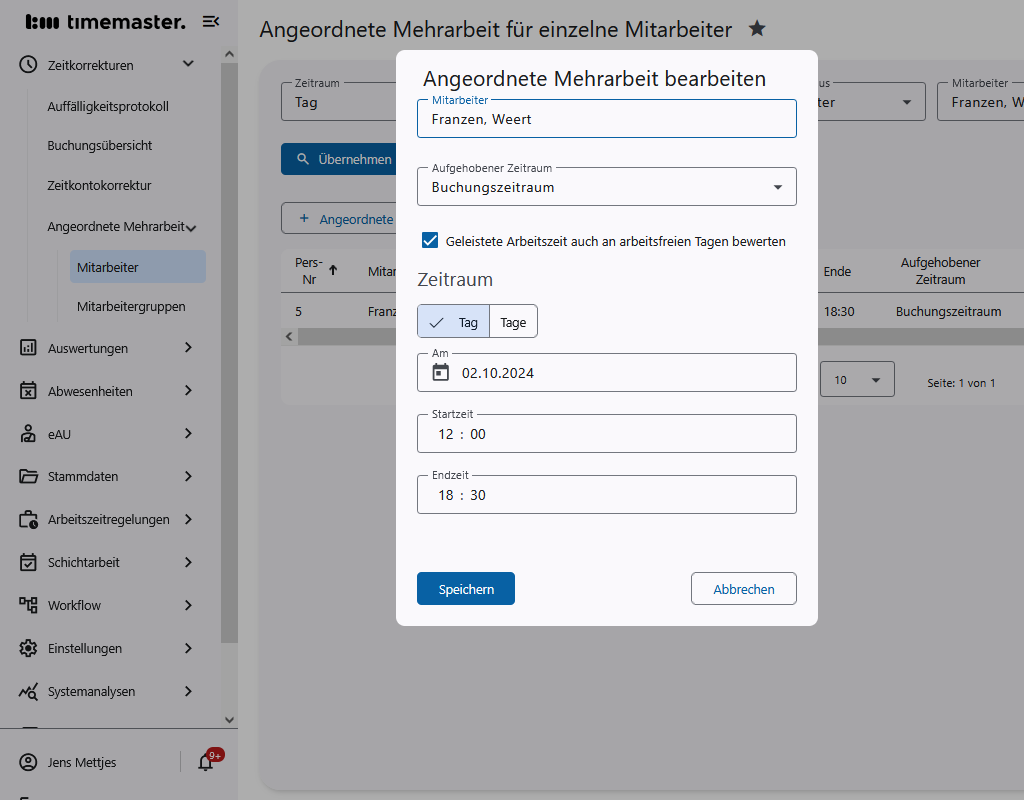The width and height of the screenshot is (1024, 800).
Task: Keep Tag selected in the Zeitraum toggle
Action: (x=453, y=321)
